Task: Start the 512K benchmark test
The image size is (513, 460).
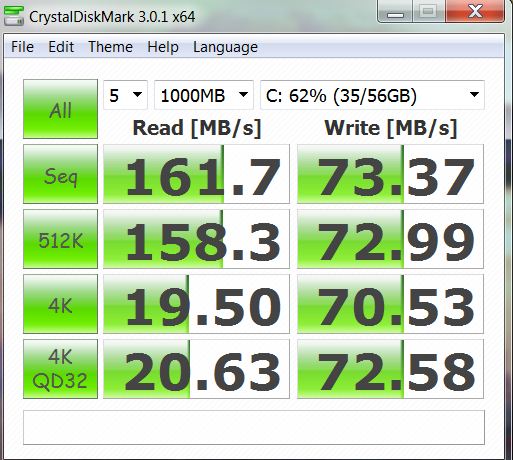Action: coord(60,239)
